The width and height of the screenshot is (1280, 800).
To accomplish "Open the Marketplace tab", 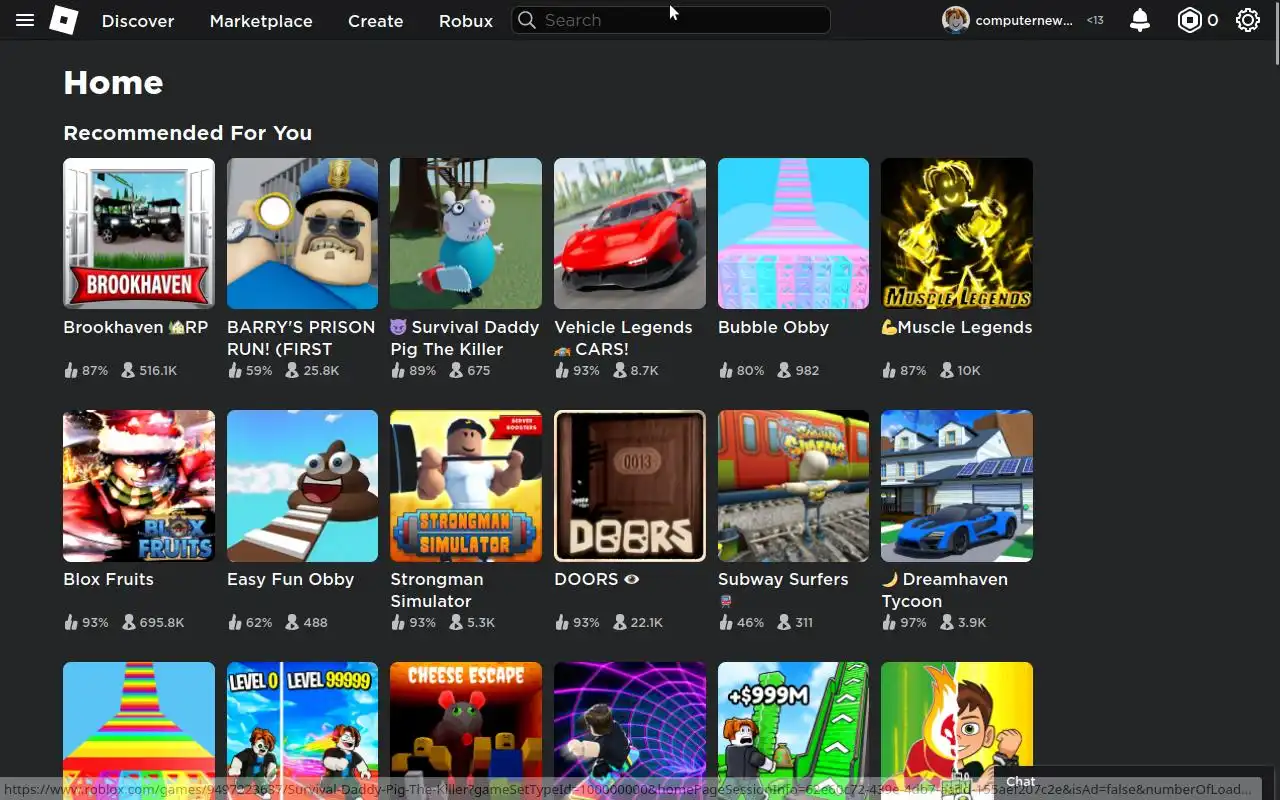I will click(x=261, y=21).
